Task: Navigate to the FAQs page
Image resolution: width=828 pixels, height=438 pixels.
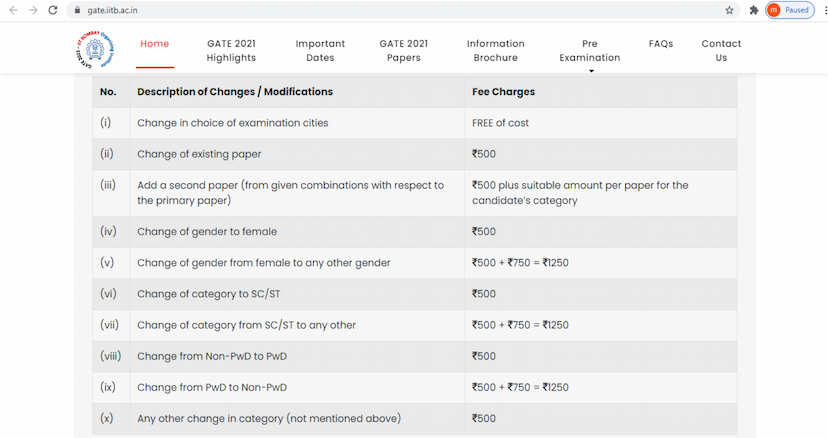Action: tap(660, 44)
